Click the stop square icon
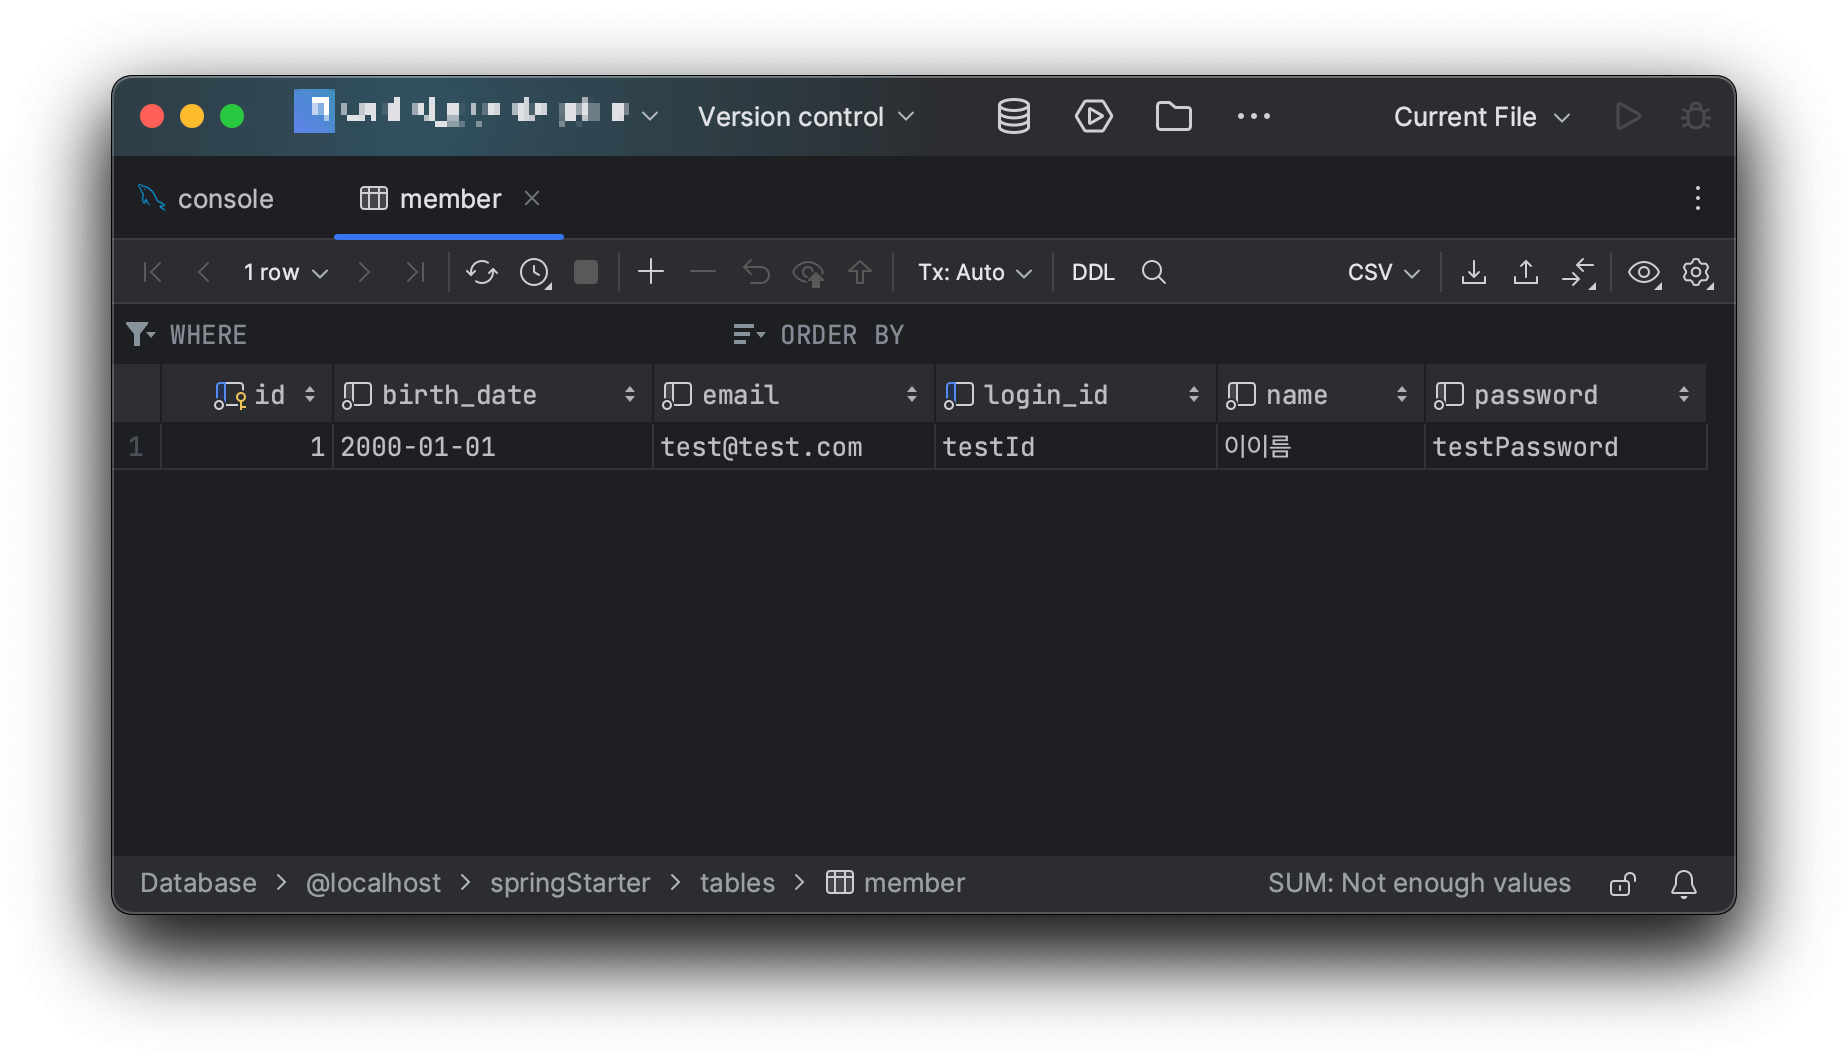1848x1062 pixels. pyautogui.click(x=586, y=272)
